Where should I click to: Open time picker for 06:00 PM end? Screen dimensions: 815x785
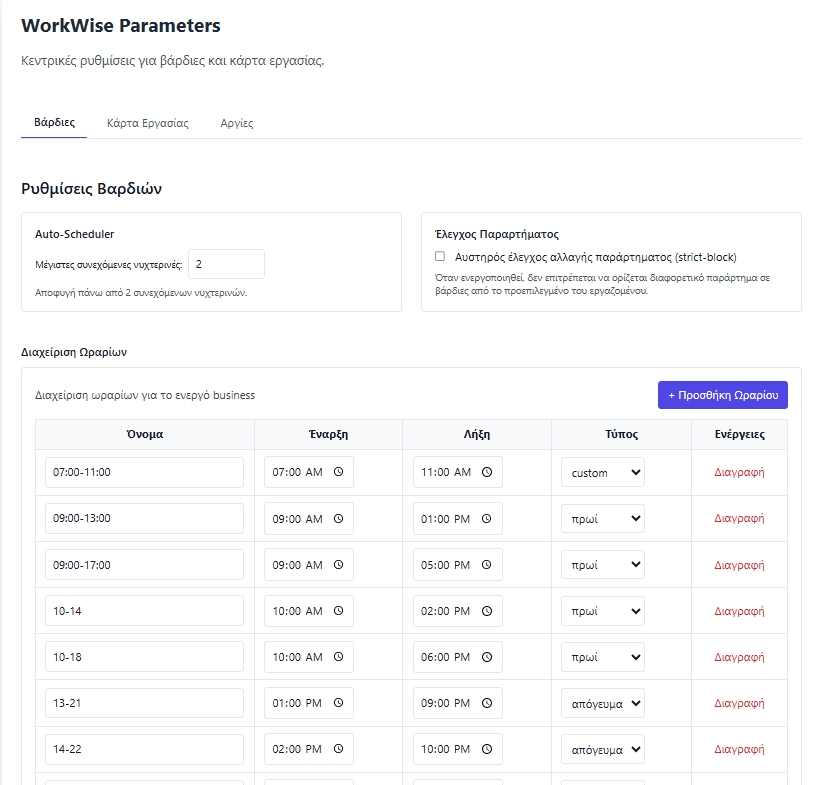click(x=487, y=657)
